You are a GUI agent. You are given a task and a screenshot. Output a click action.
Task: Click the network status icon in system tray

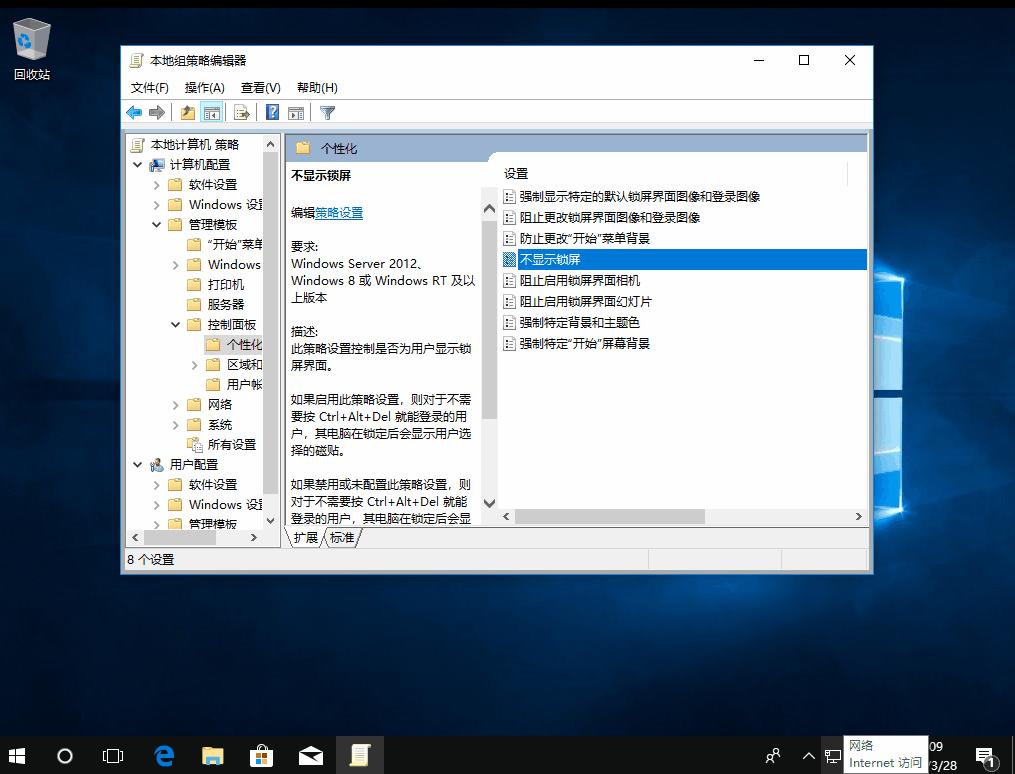point(834,757)
